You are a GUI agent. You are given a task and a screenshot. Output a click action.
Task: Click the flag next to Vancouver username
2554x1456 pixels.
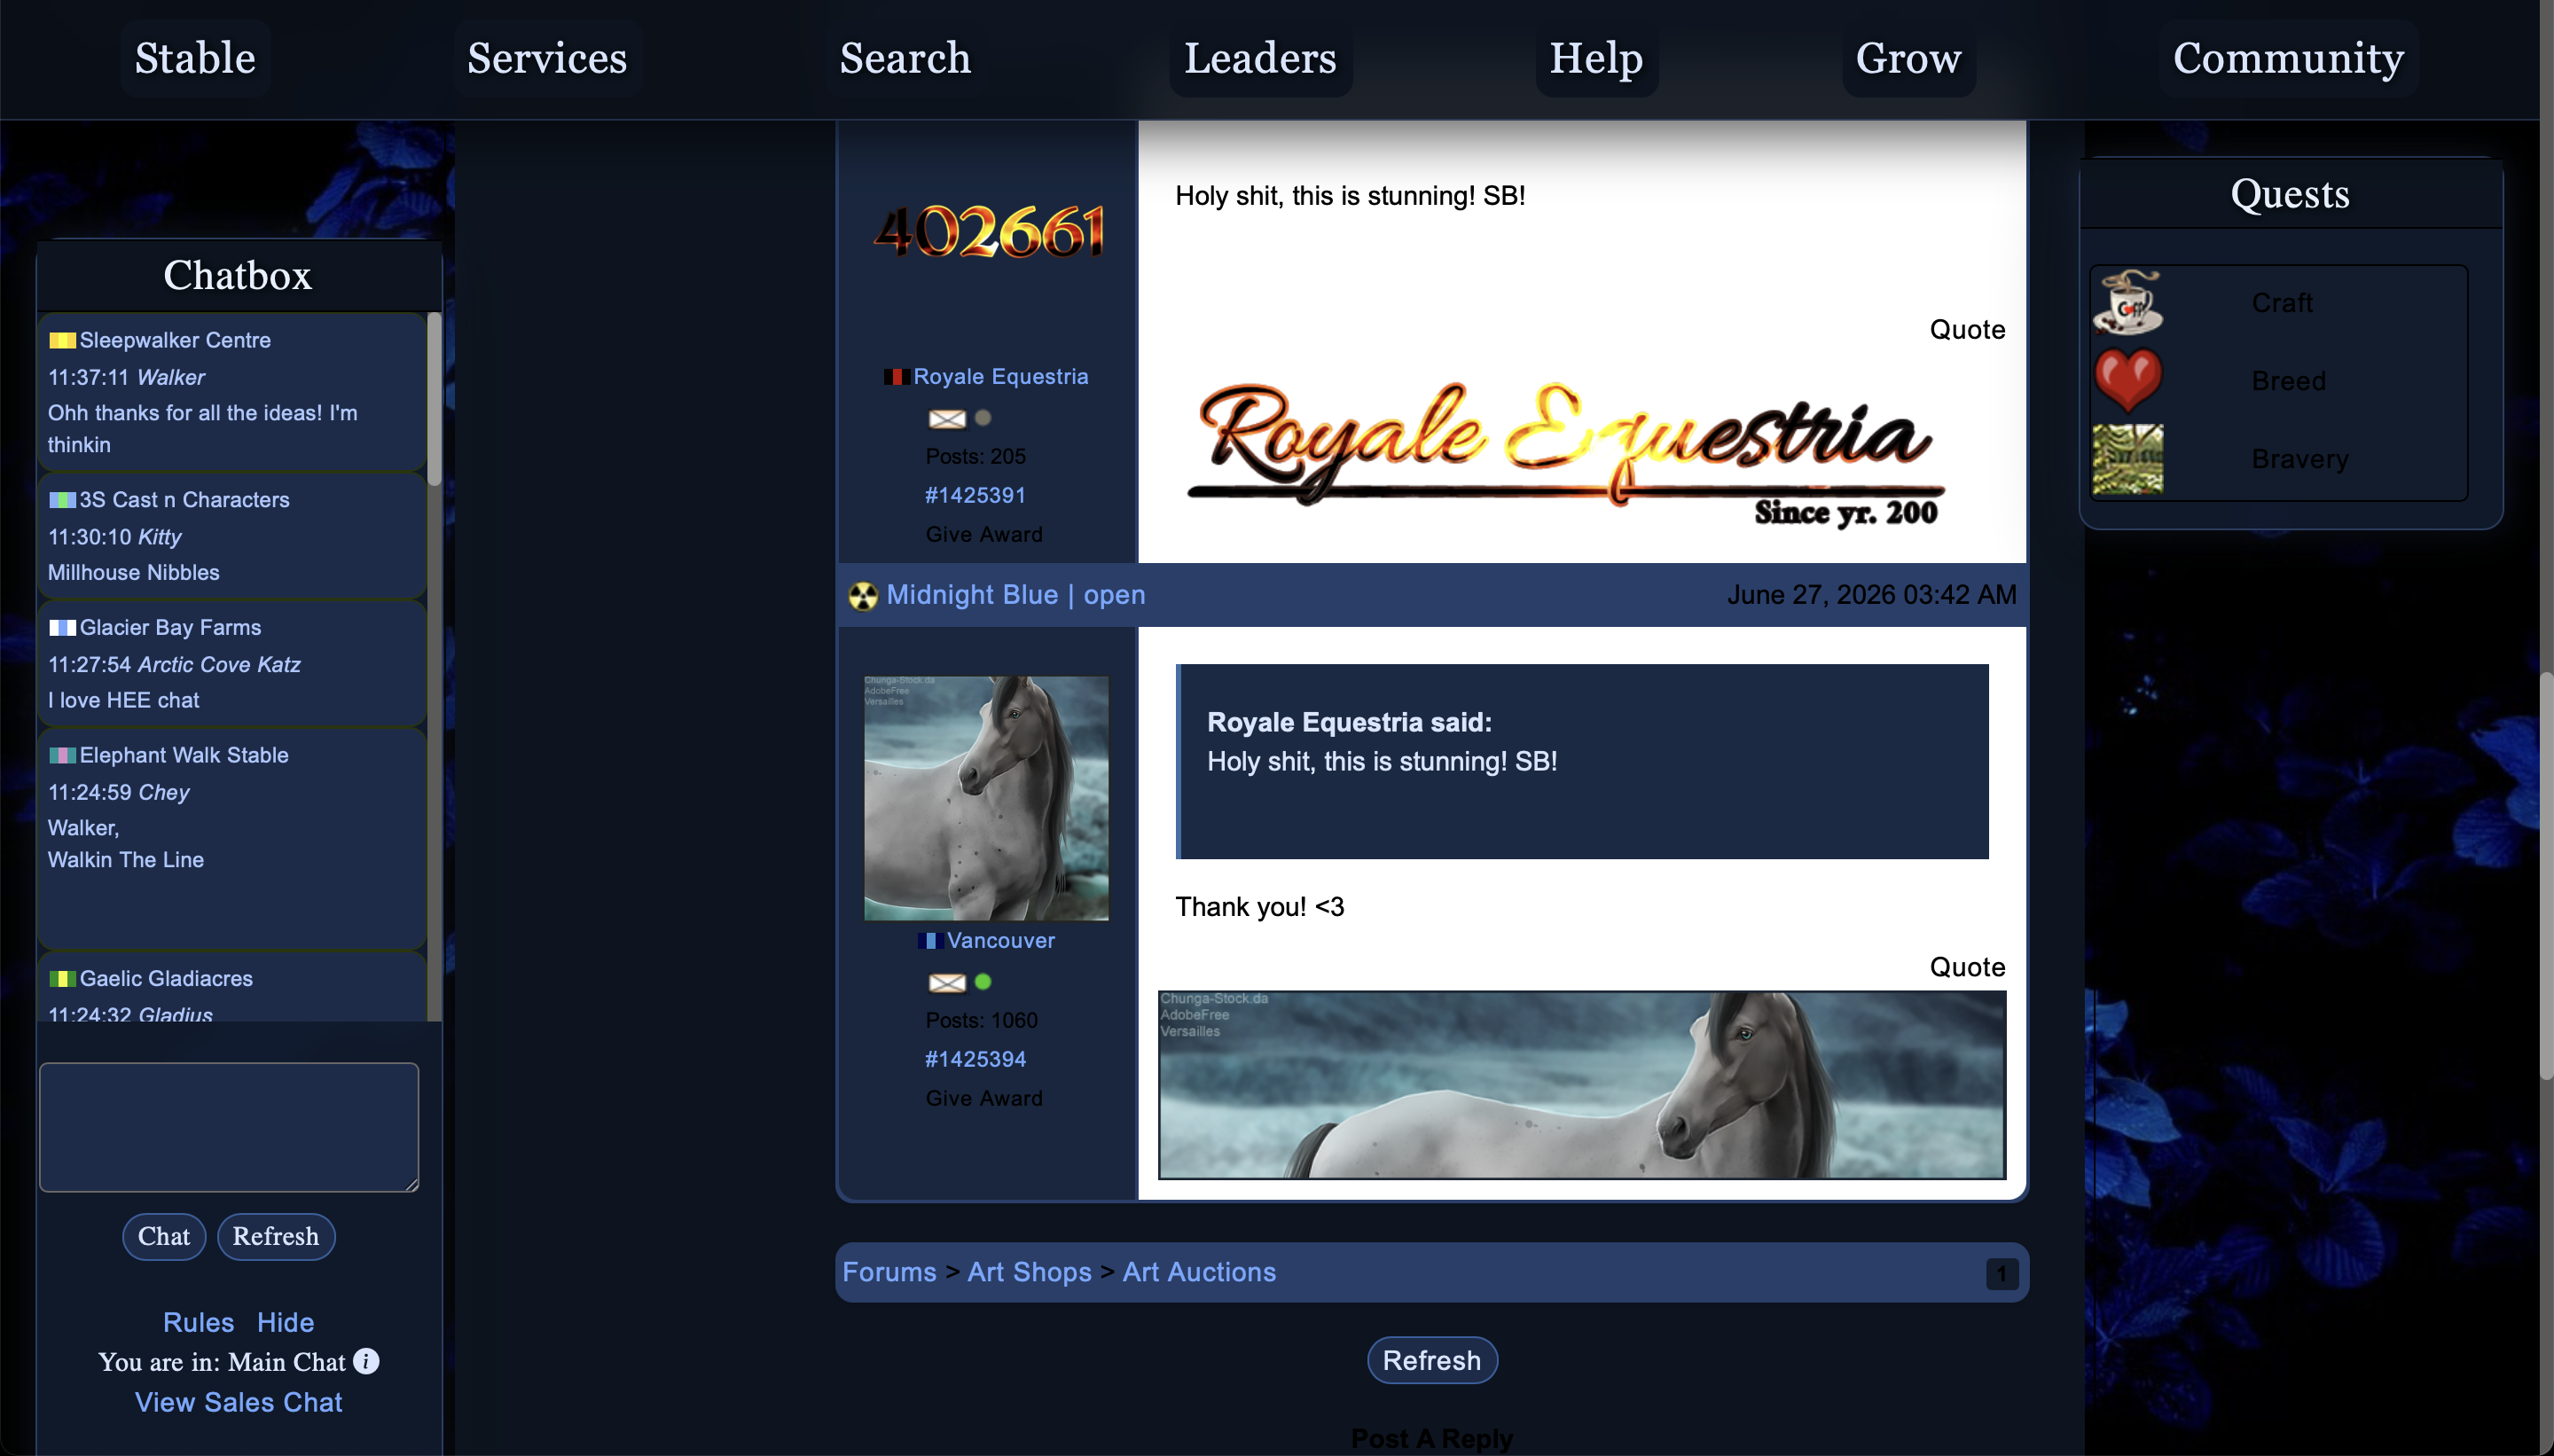coord(930,941)
